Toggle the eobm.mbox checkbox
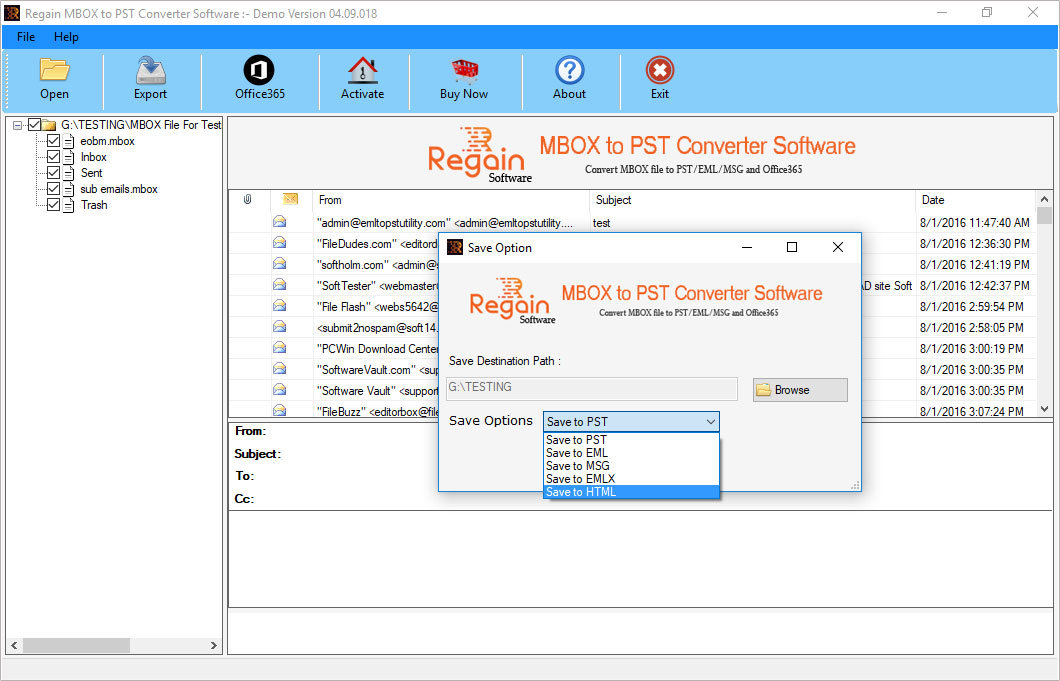This screenshot has width=1060, height=681. coord(53,141)
